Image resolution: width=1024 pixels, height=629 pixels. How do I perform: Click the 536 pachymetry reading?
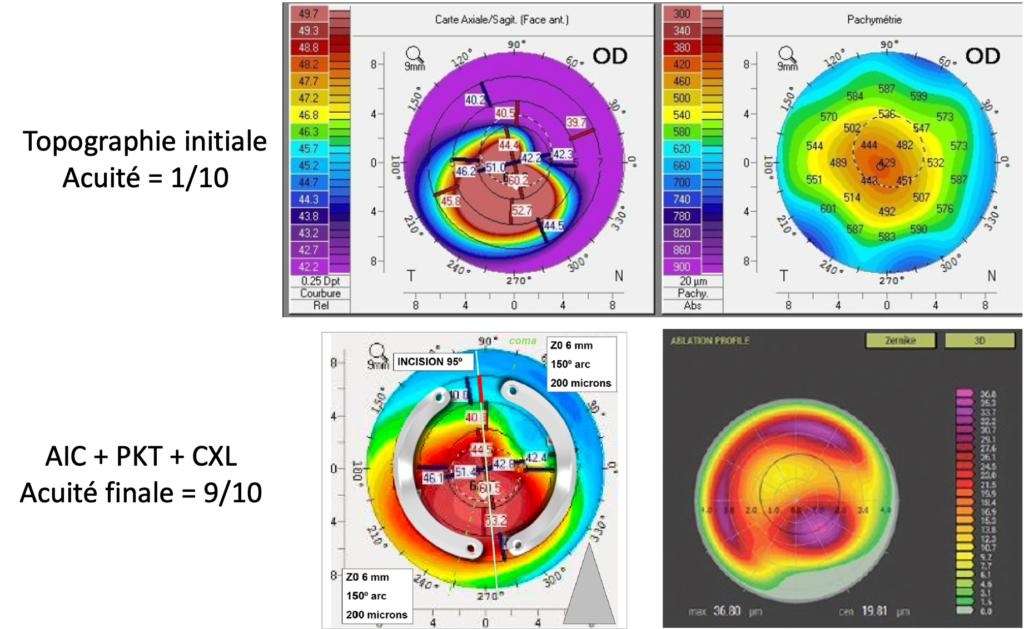(x=886, y=114)
